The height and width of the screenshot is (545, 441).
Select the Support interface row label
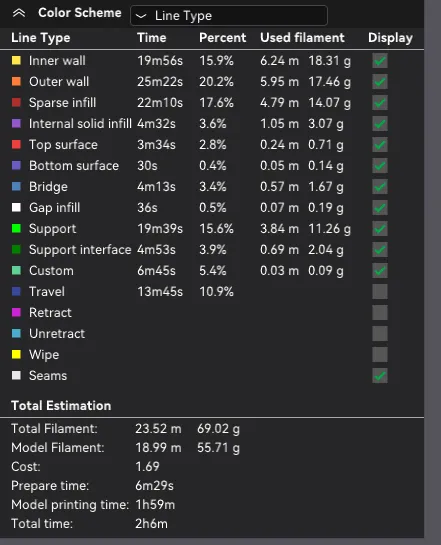tap(80, 250)
